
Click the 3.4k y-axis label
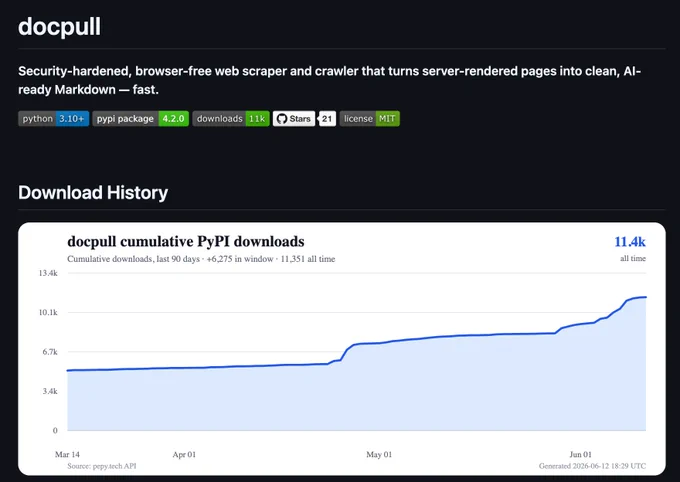click(x=50, y=391)
